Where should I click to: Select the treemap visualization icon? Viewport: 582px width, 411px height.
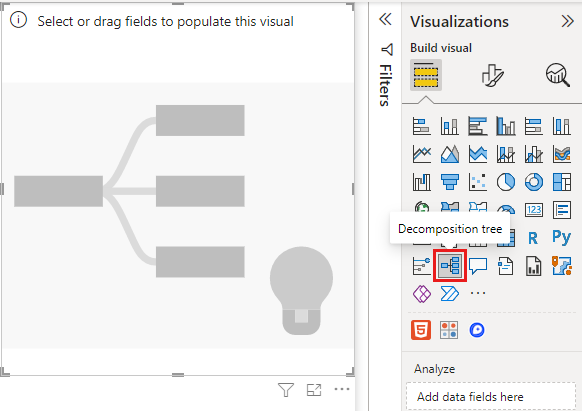tap(562, 182)
